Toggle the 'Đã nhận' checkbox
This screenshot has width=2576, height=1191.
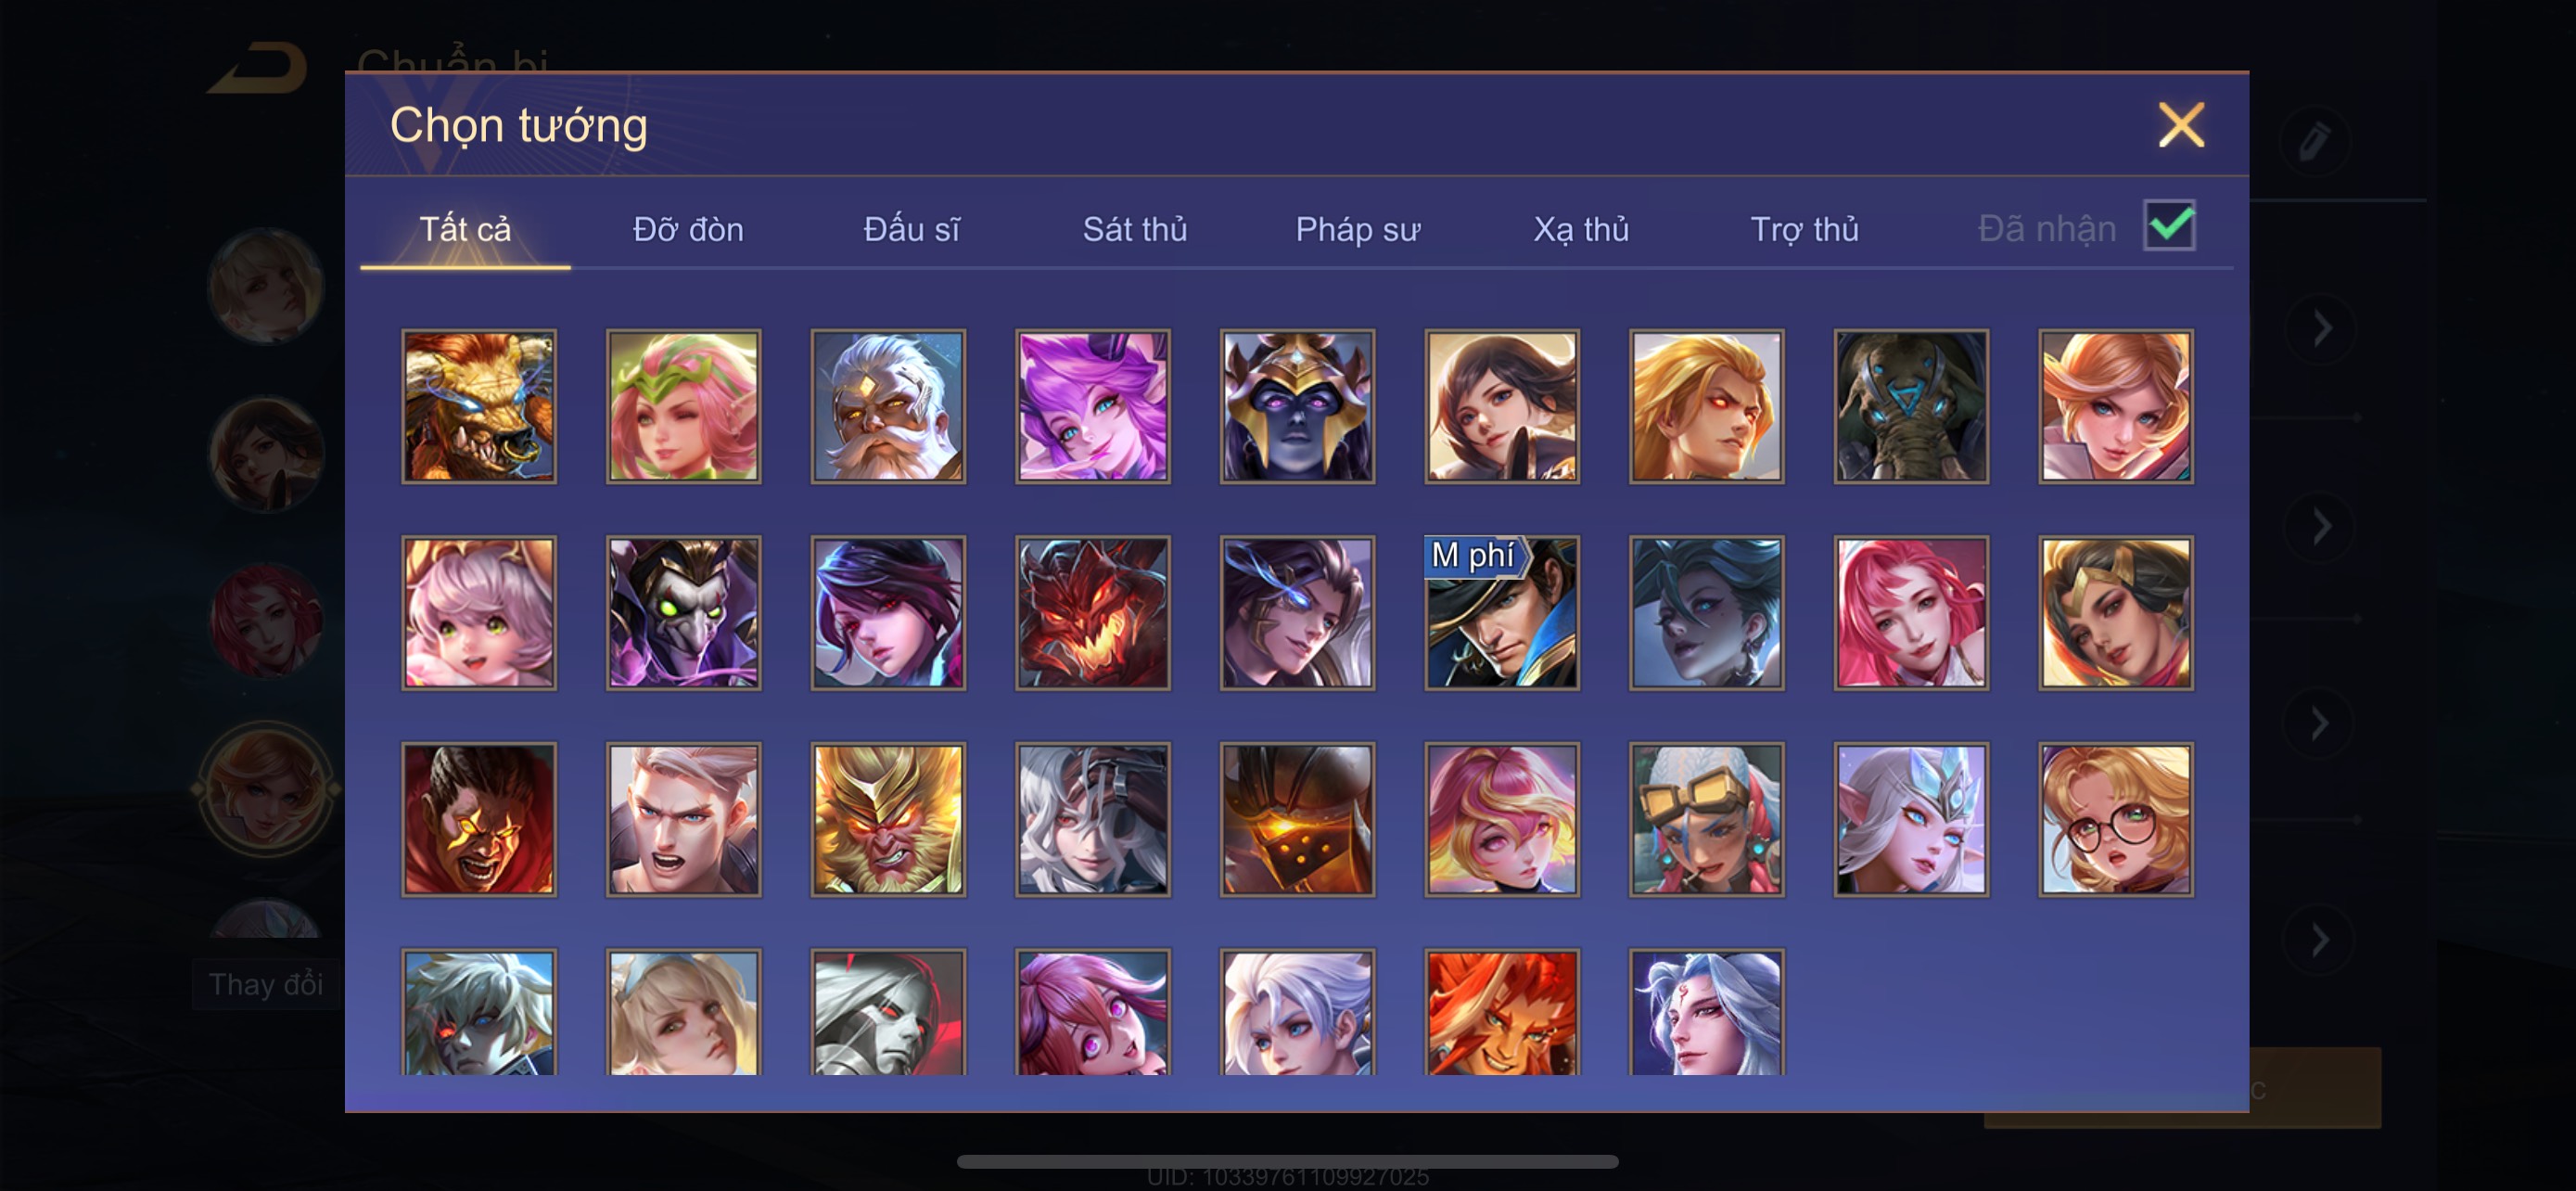2169,225
